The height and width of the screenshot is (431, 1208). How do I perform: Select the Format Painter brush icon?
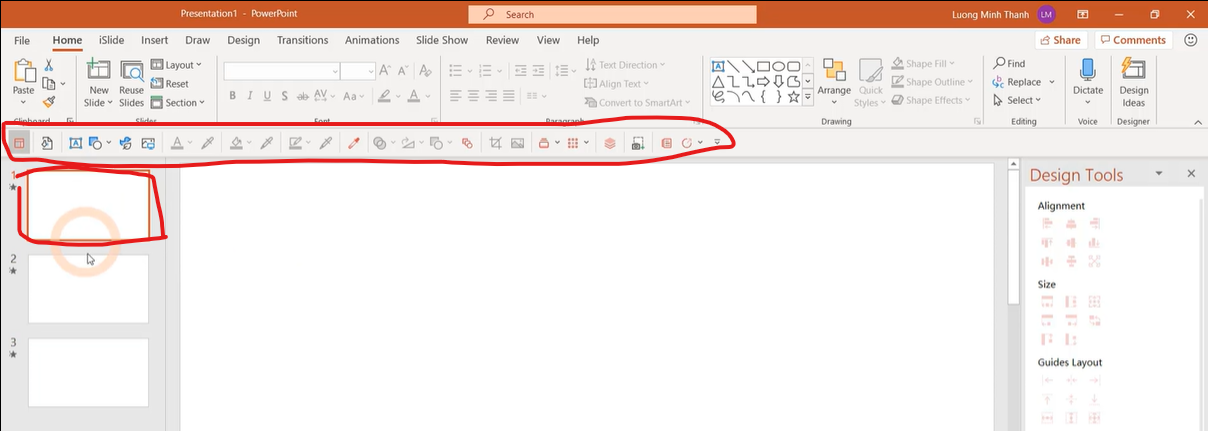point(48,102)
